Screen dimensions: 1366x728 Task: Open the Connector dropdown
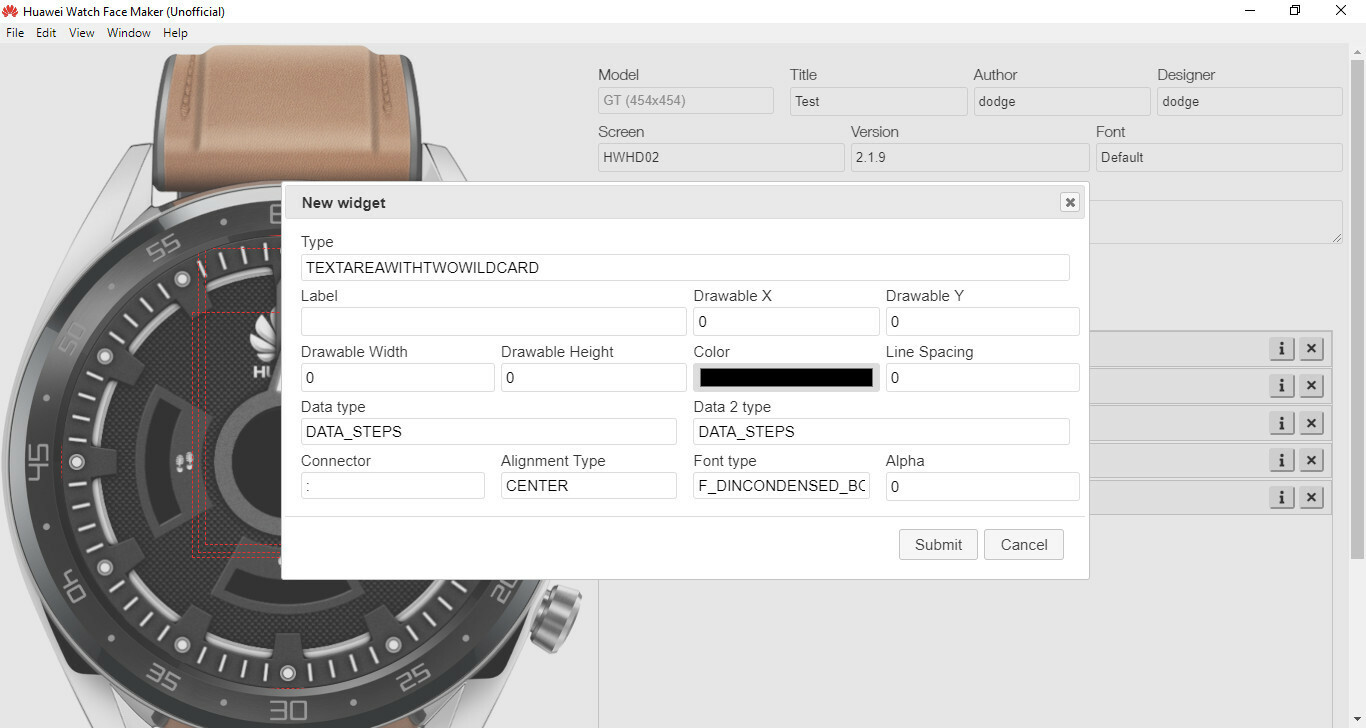(393, 486)
